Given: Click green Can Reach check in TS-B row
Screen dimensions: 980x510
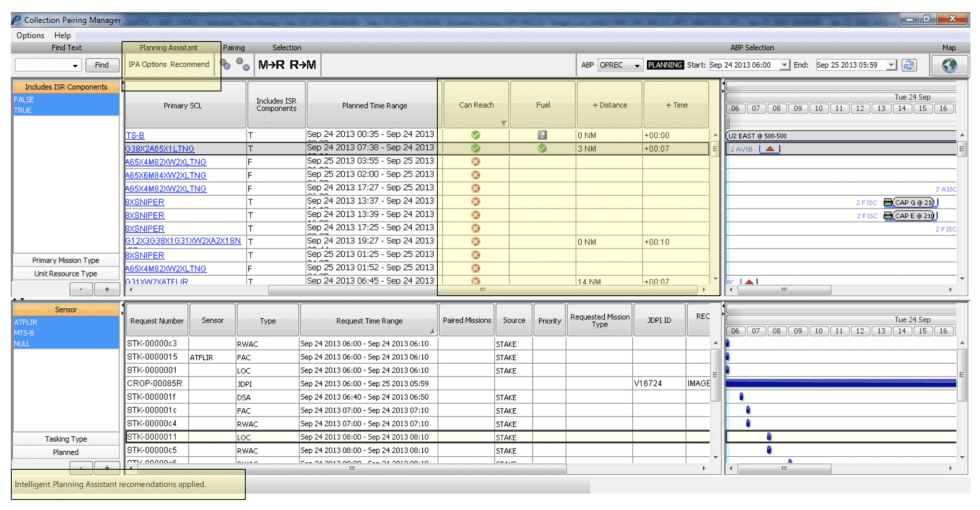Looking at the screenshot, I should 476,135.
